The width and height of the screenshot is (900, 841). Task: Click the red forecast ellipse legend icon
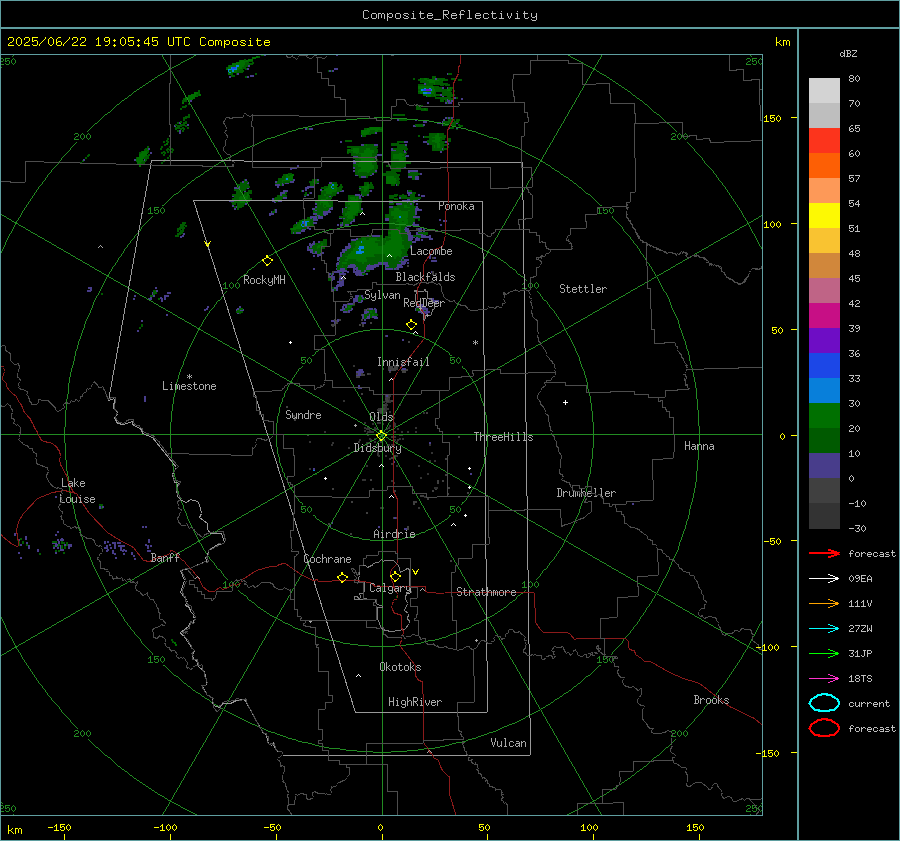[824, 728]
